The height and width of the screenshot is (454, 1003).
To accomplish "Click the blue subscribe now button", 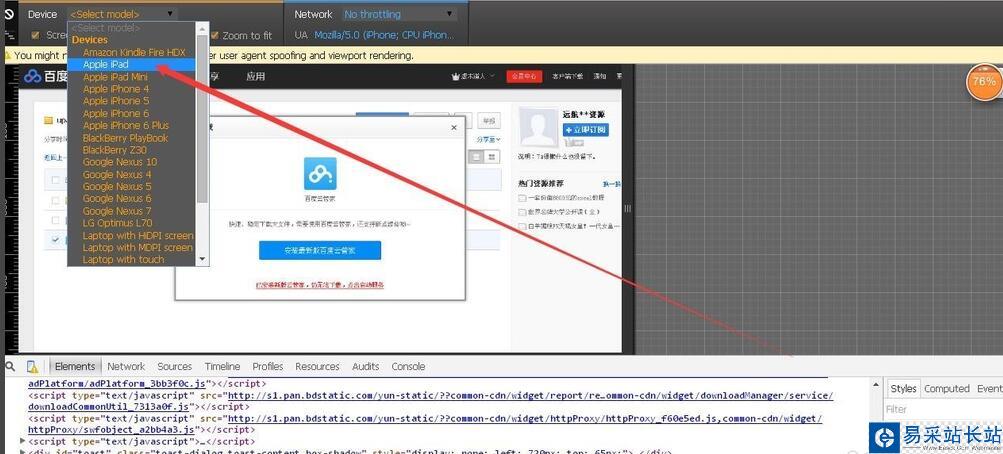I will click(x=586, y=130).
